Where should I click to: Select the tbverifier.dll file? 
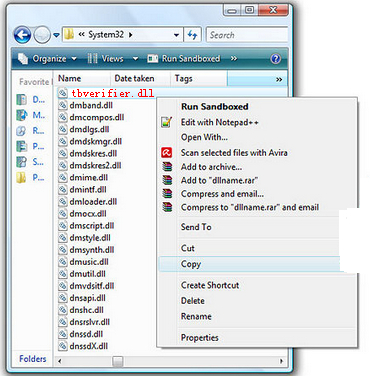click(106, 93)
